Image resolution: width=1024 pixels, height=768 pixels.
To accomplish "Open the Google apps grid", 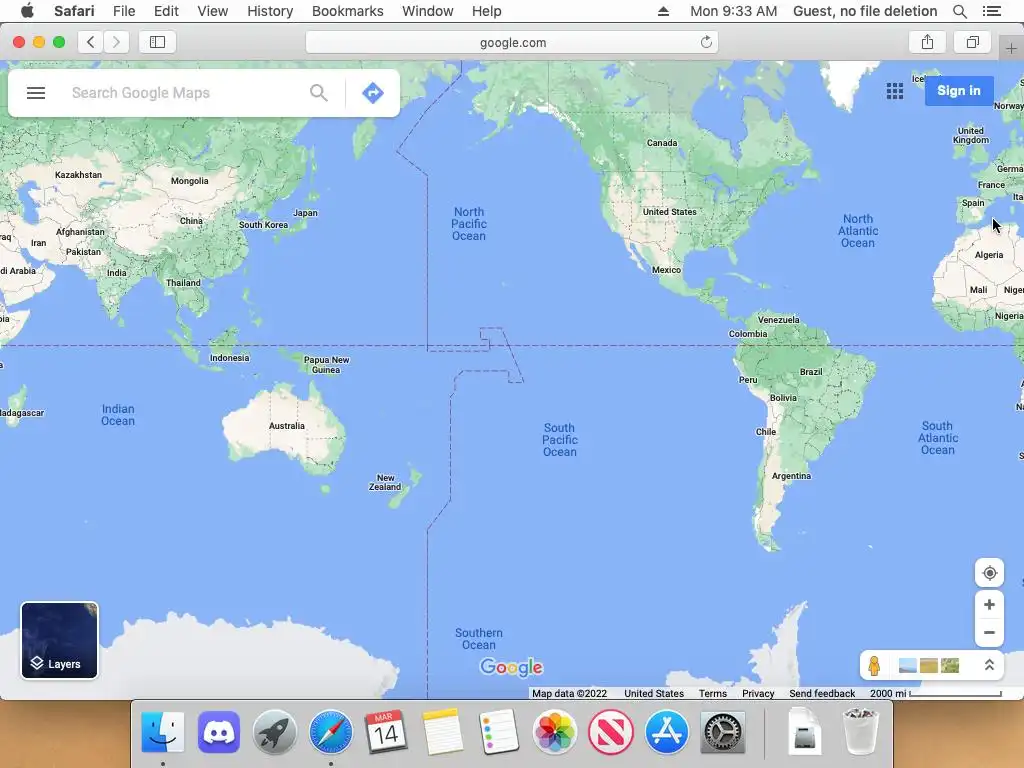I will click(x=895, y=91).
